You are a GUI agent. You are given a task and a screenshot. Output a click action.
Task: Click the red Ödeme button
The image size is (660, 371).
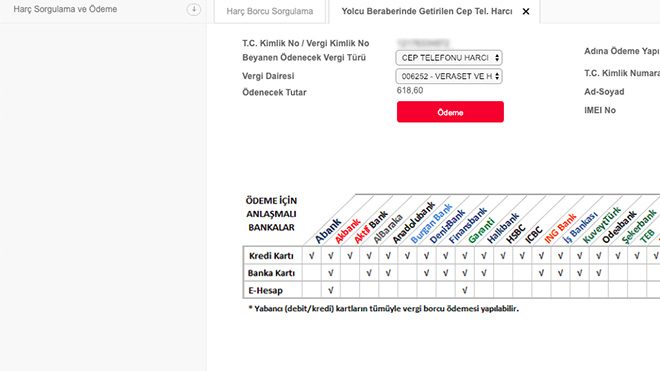pyautogui.click(x=450, y=112)
